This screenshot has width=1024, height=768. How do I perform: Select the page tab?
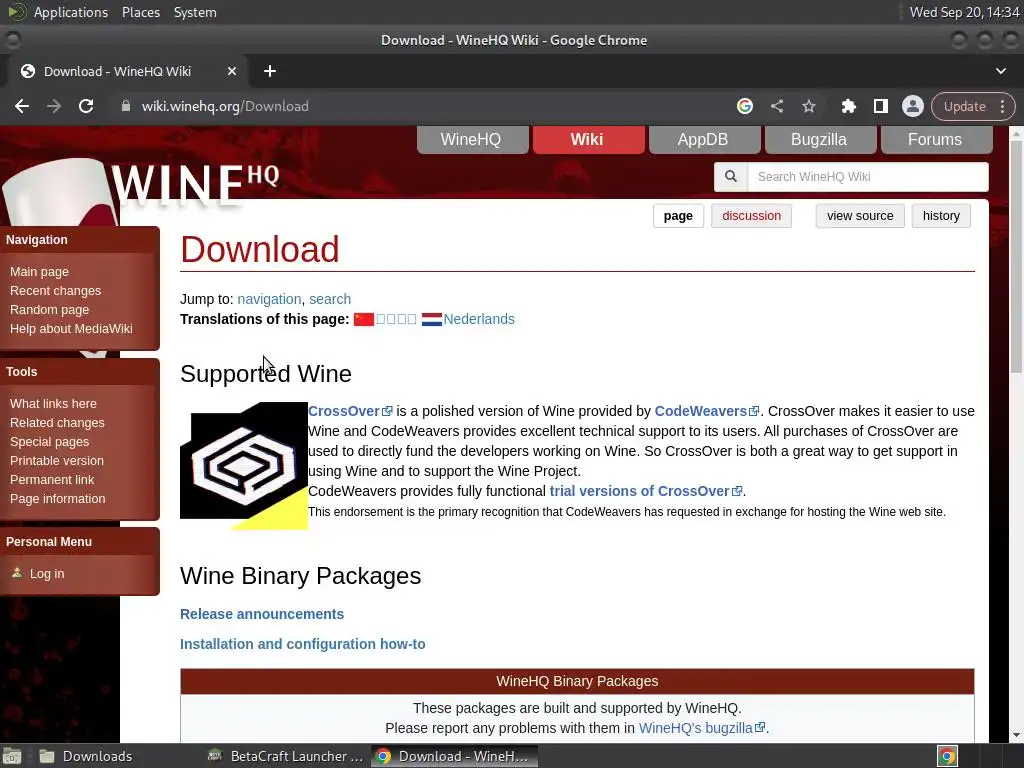pyautogui.click(x=678, y=216)
